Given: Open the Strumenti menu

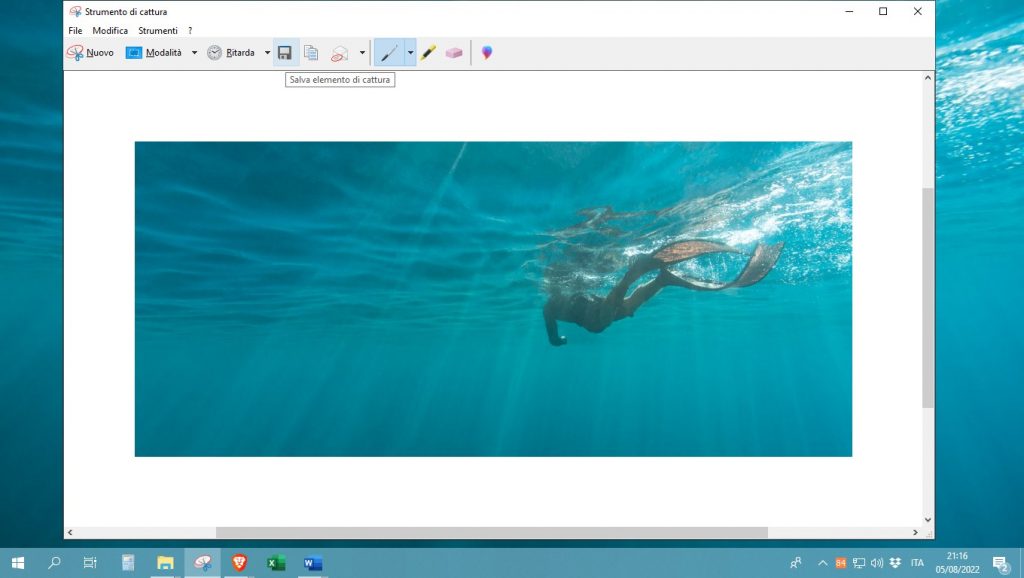Looking at the screenshot, I should click(158, 31).
